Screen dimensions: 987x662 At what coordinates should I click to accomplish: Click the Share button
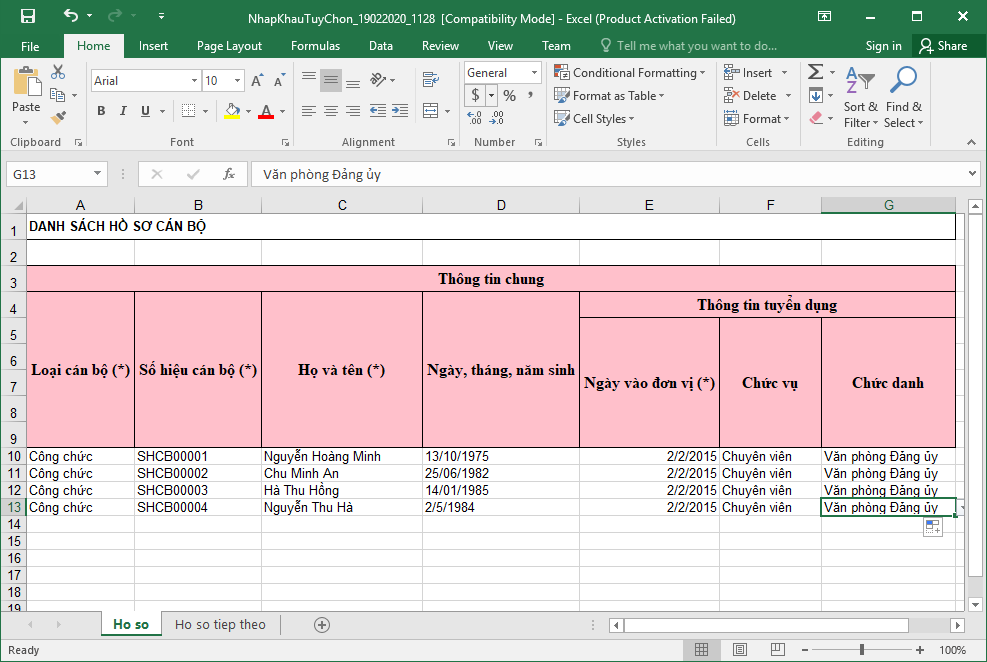943,46
